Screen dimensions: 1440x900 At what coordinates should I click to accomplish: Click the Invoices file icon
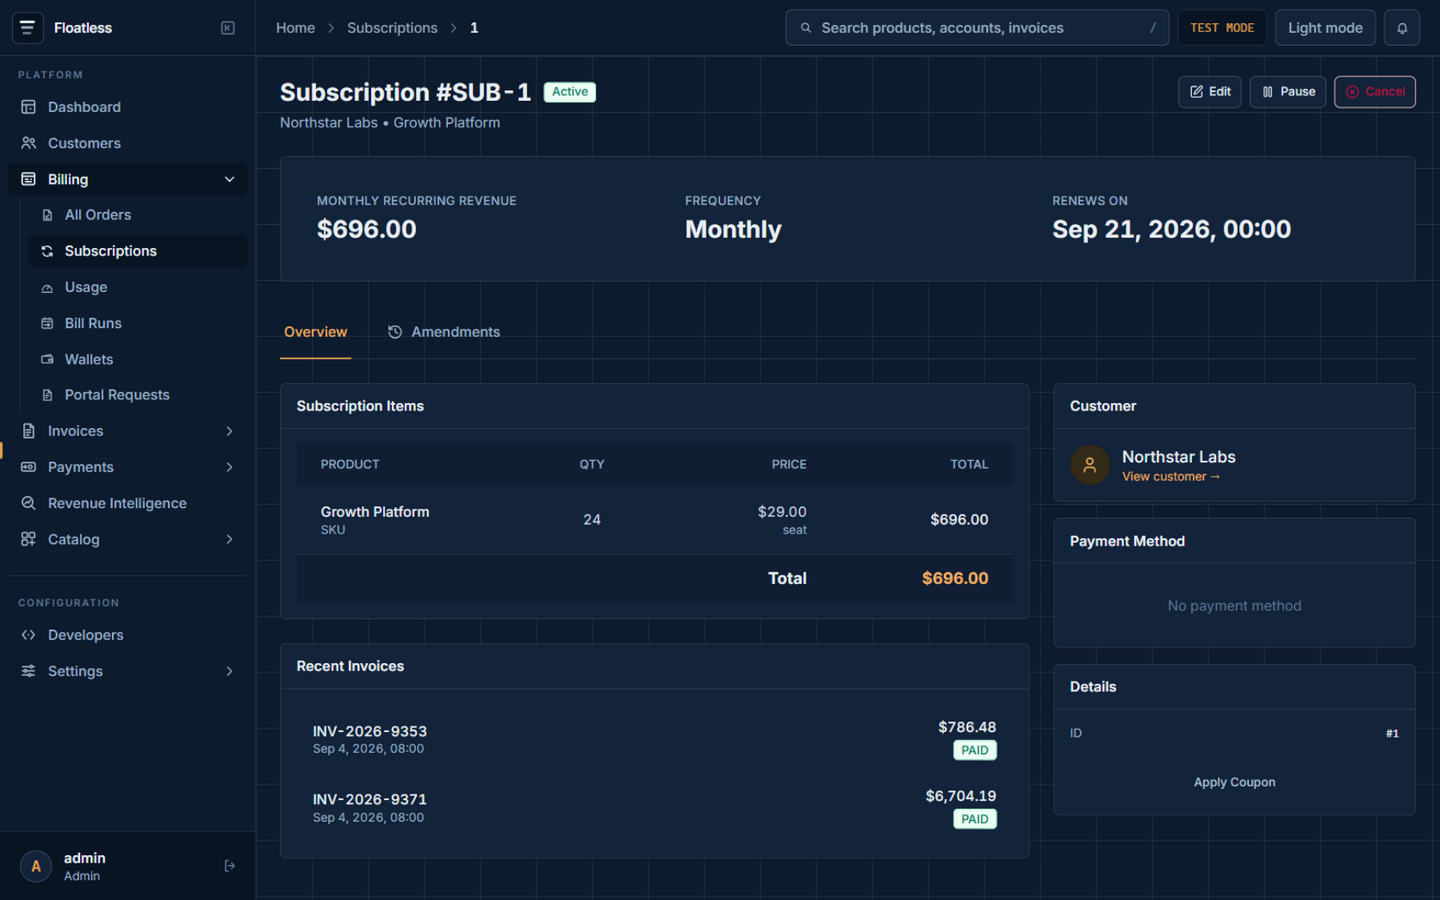click(x=29, y=431)
